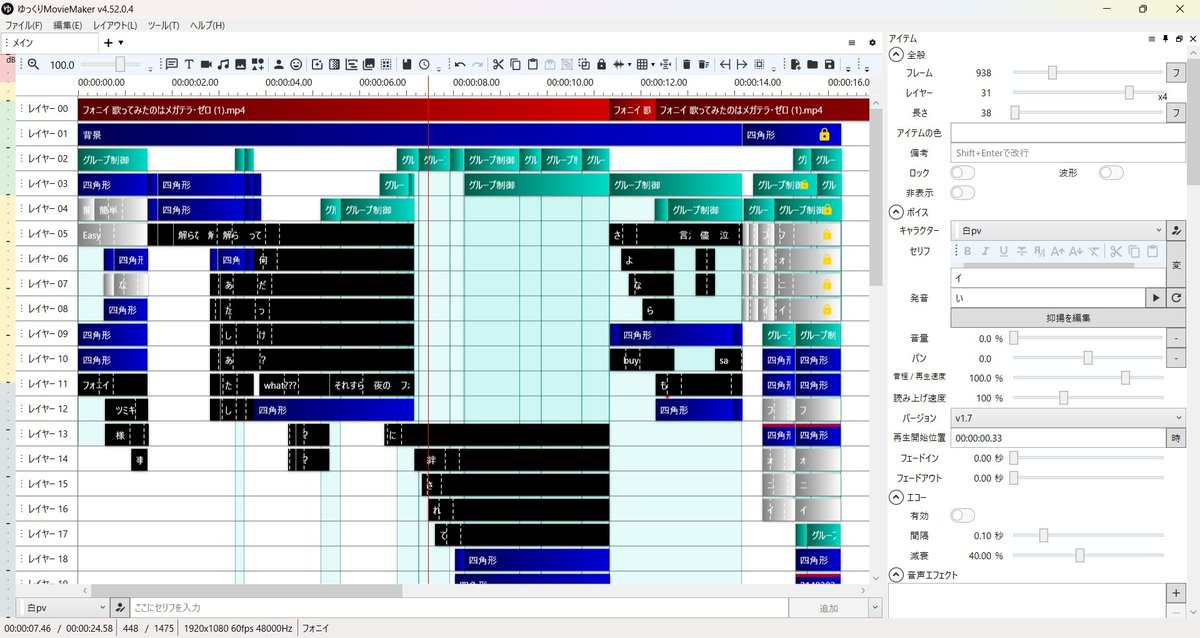
Task: Open the ツール(T) menu
Action: click(163, 25)
